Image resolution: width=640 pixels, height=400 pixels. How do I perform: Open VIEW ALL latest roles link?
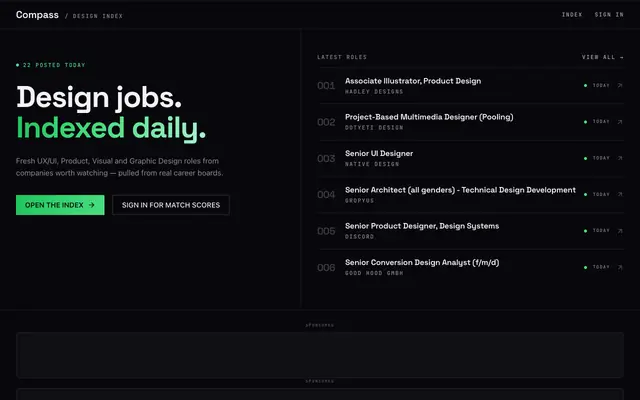602,57
